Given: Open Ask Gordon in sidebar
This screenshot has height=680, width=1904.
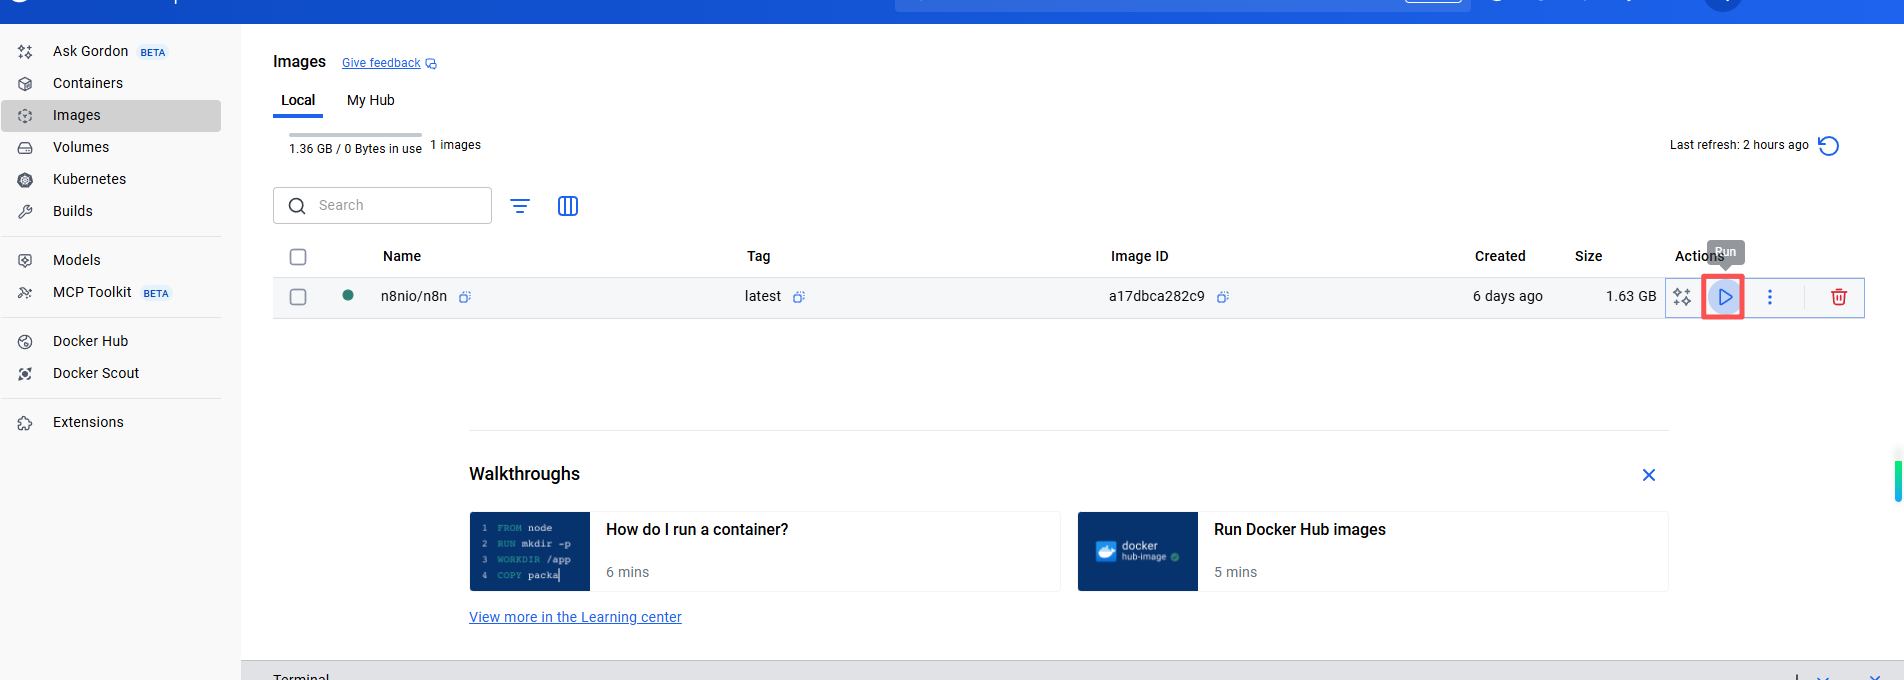Looking at the screenshot, I should [x=111, y=51].
